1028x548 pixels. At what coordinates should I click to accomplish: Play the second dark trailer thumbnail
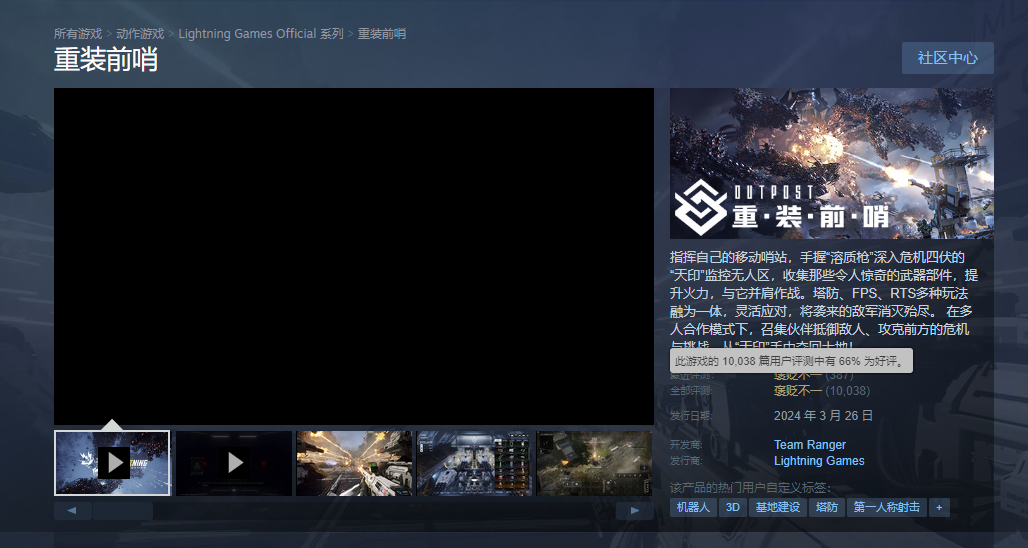point(233,463)
